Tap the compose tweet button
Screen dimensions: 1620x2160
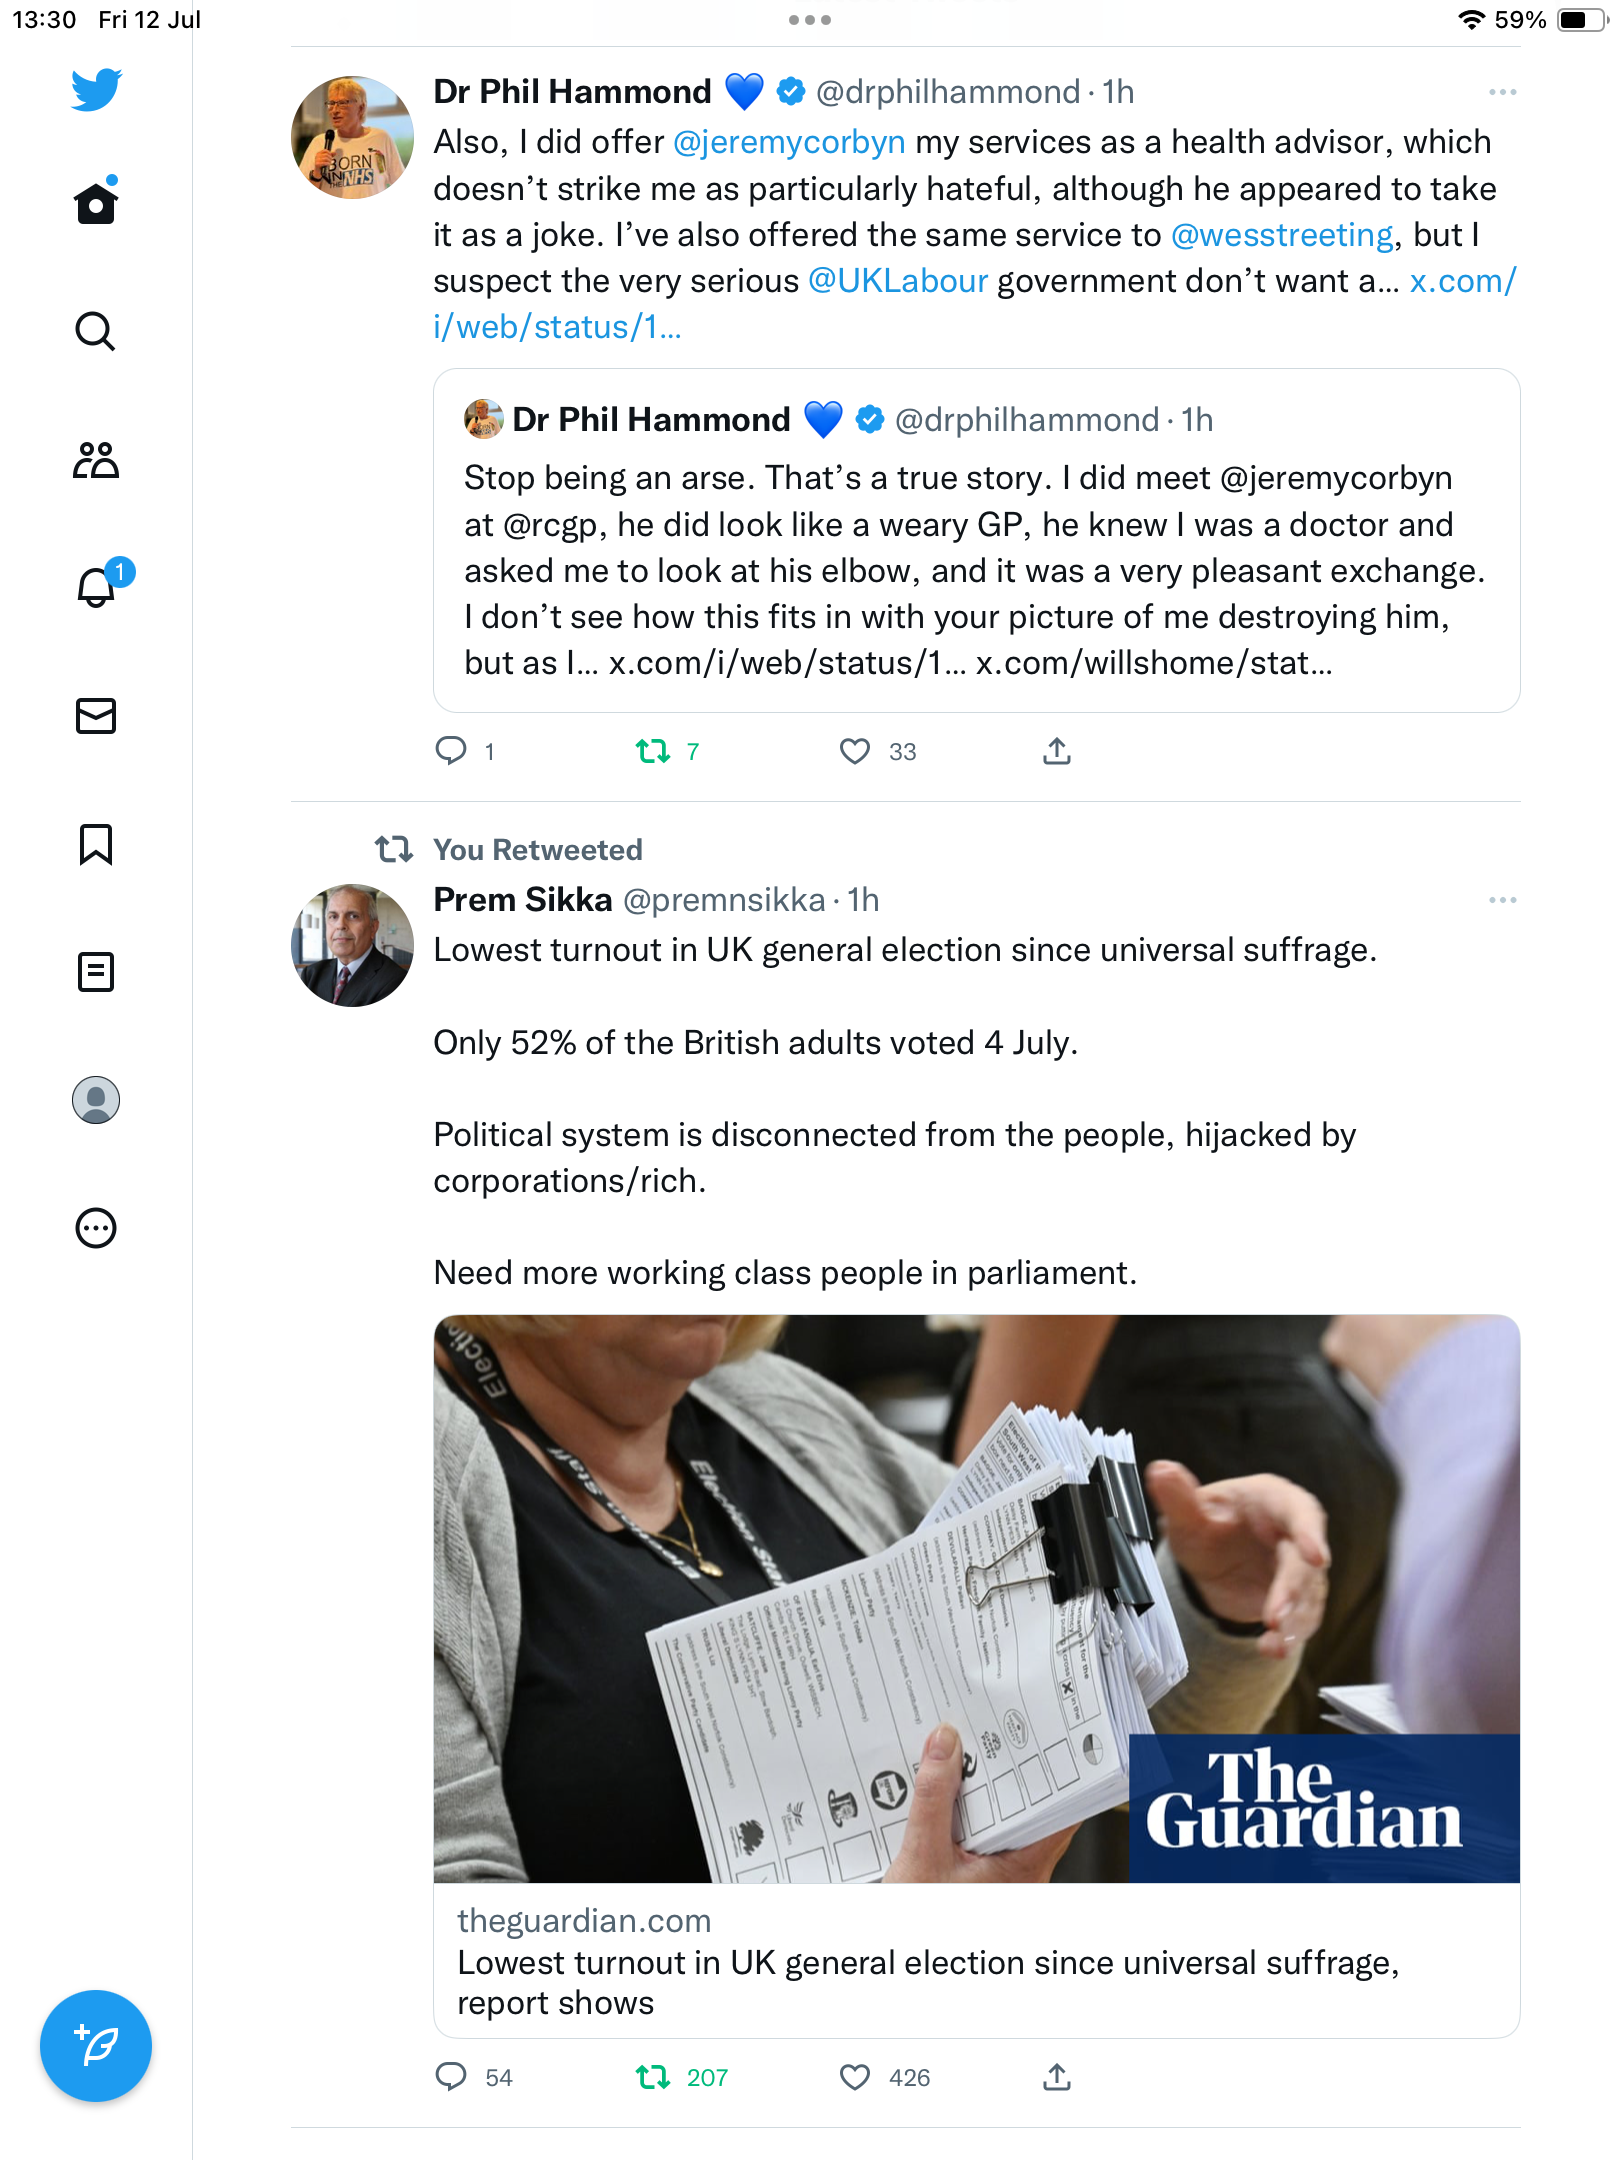[x=95, y=2046]
